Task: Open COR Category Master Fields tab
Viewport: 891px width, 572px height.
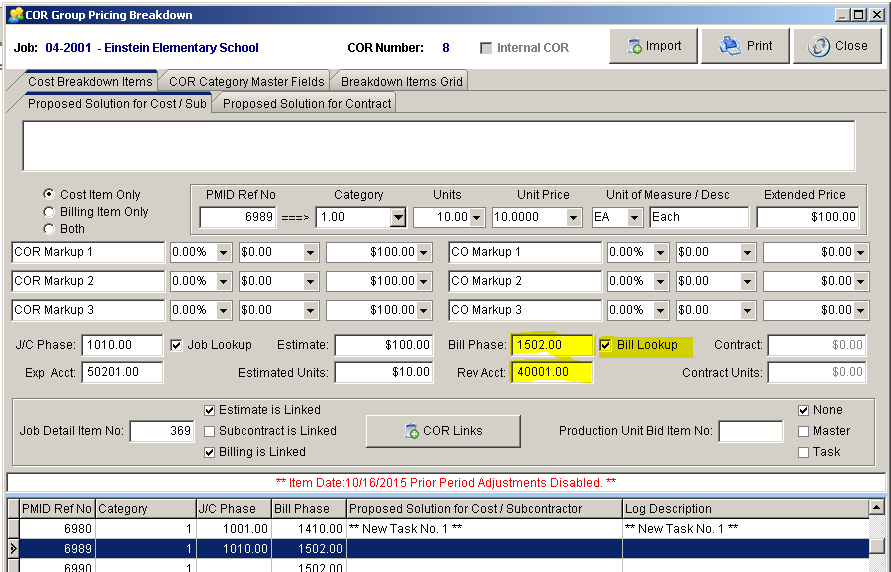Action: coord(247,82)
